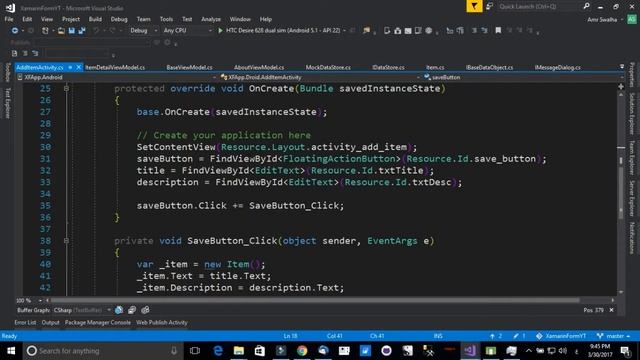Open the master branch dropdown
640x360 pixels.
click(613, 336)
